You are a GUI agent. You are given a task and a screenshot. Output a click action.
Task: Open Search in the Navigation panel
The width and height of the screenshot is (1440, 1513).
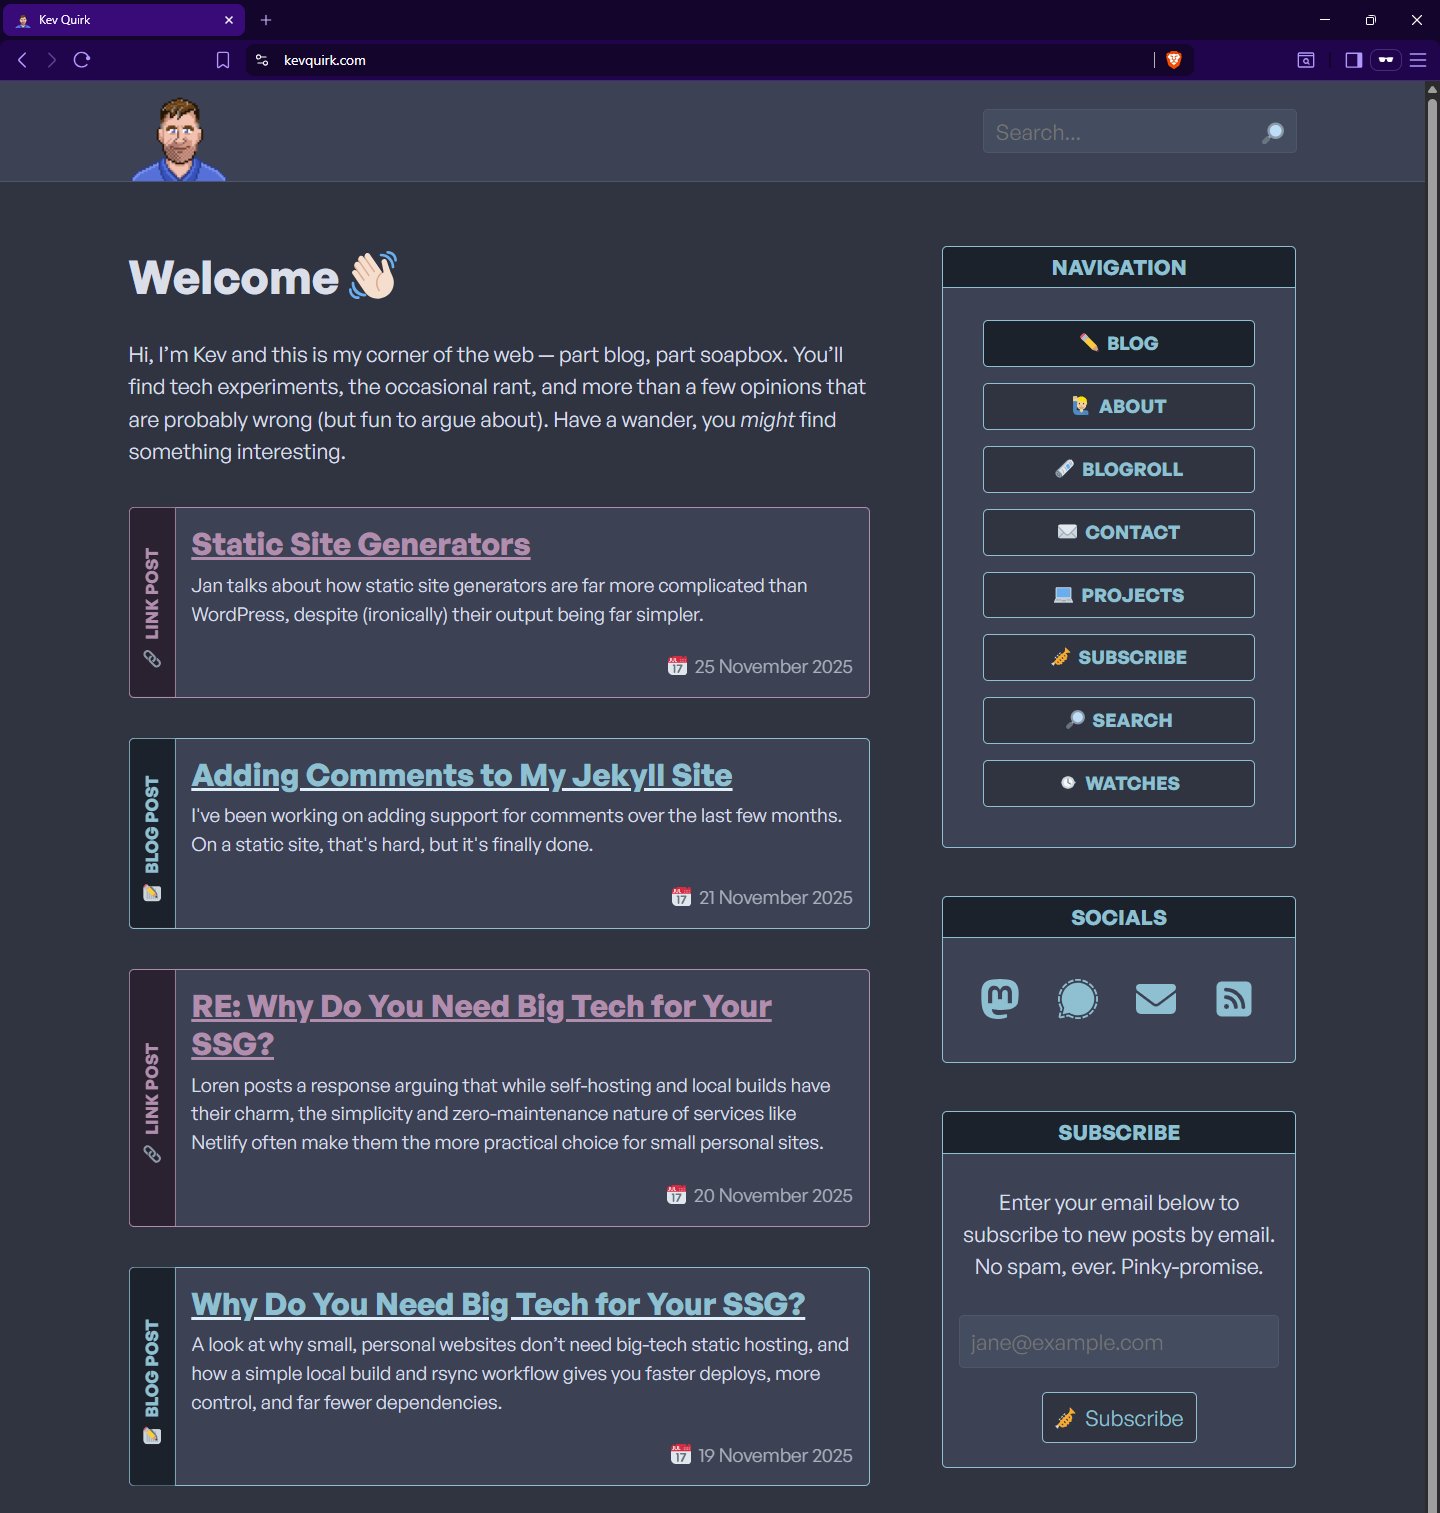point(1119,720)
